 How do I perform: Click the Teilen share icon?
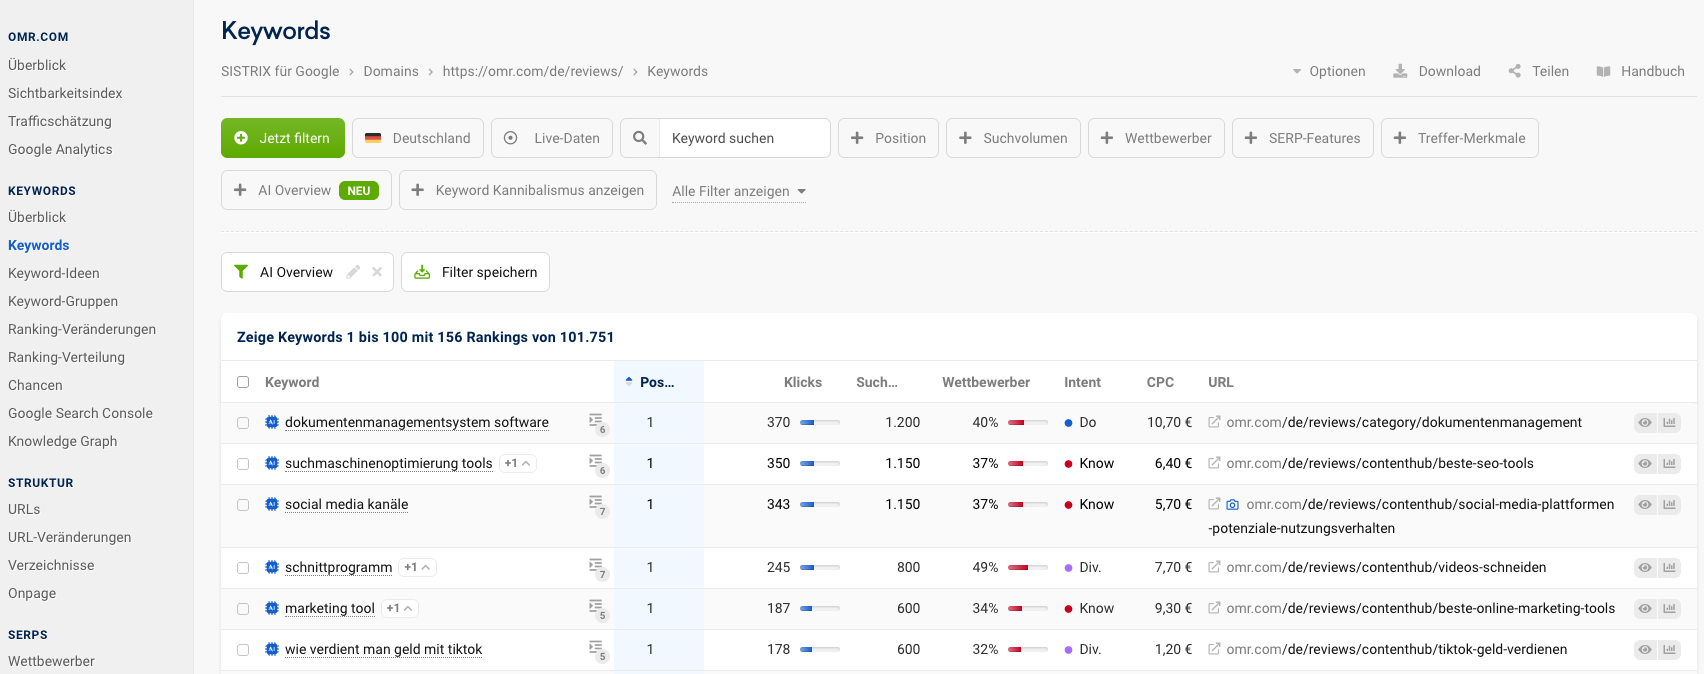[1515, 71]
